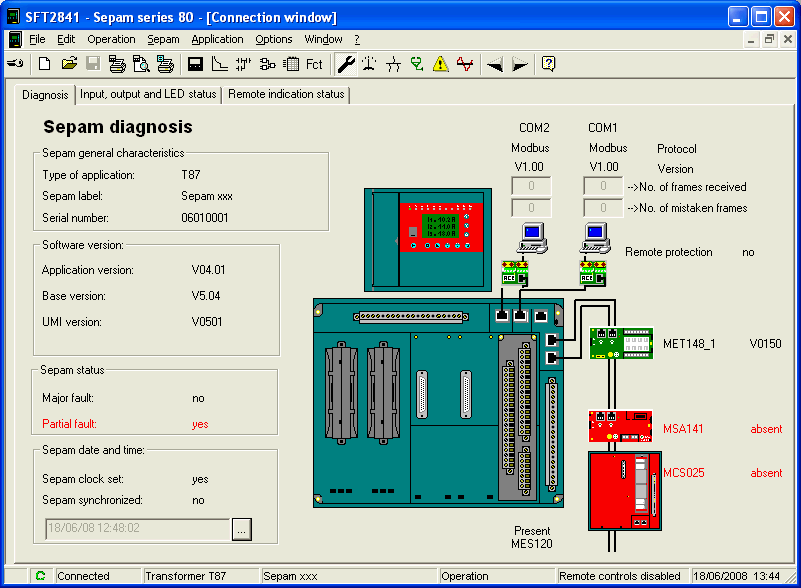Viewport: 801px width, 588px height.
Task: Click the program logic contacts icon
Action: click(x=244, y=64)
